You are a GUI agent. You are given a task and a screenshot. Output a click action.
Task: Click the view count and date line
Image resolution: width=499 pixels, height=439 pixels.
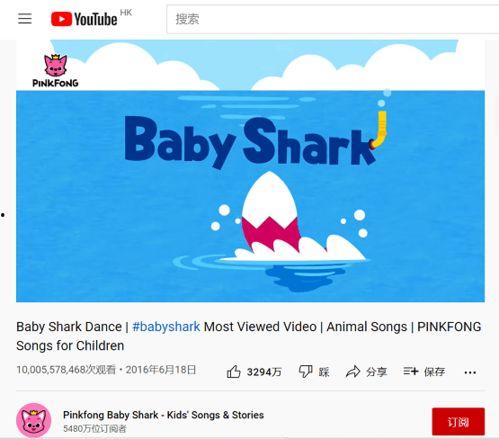[x=106, y=370]
